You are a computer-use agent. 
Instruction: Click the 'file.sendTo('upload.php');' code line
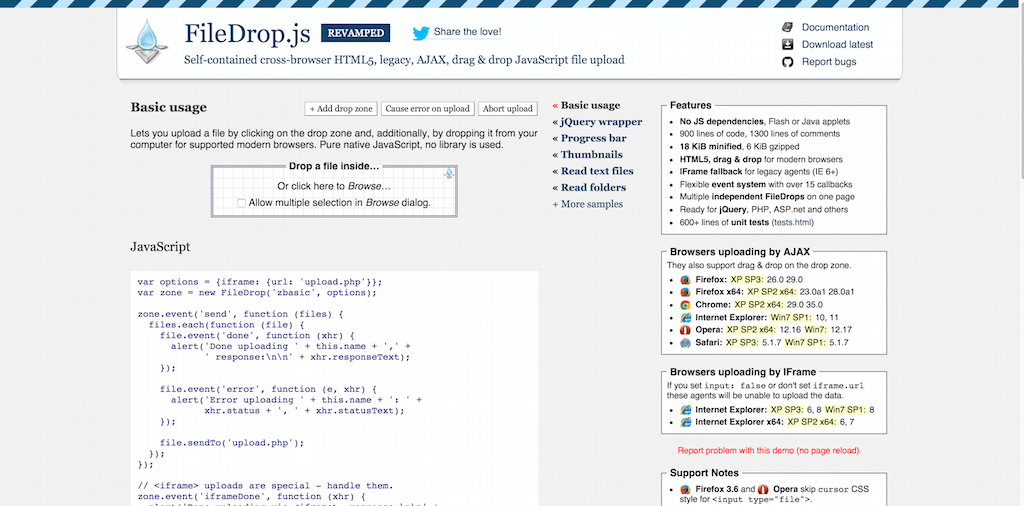click(x=232, y=443)
